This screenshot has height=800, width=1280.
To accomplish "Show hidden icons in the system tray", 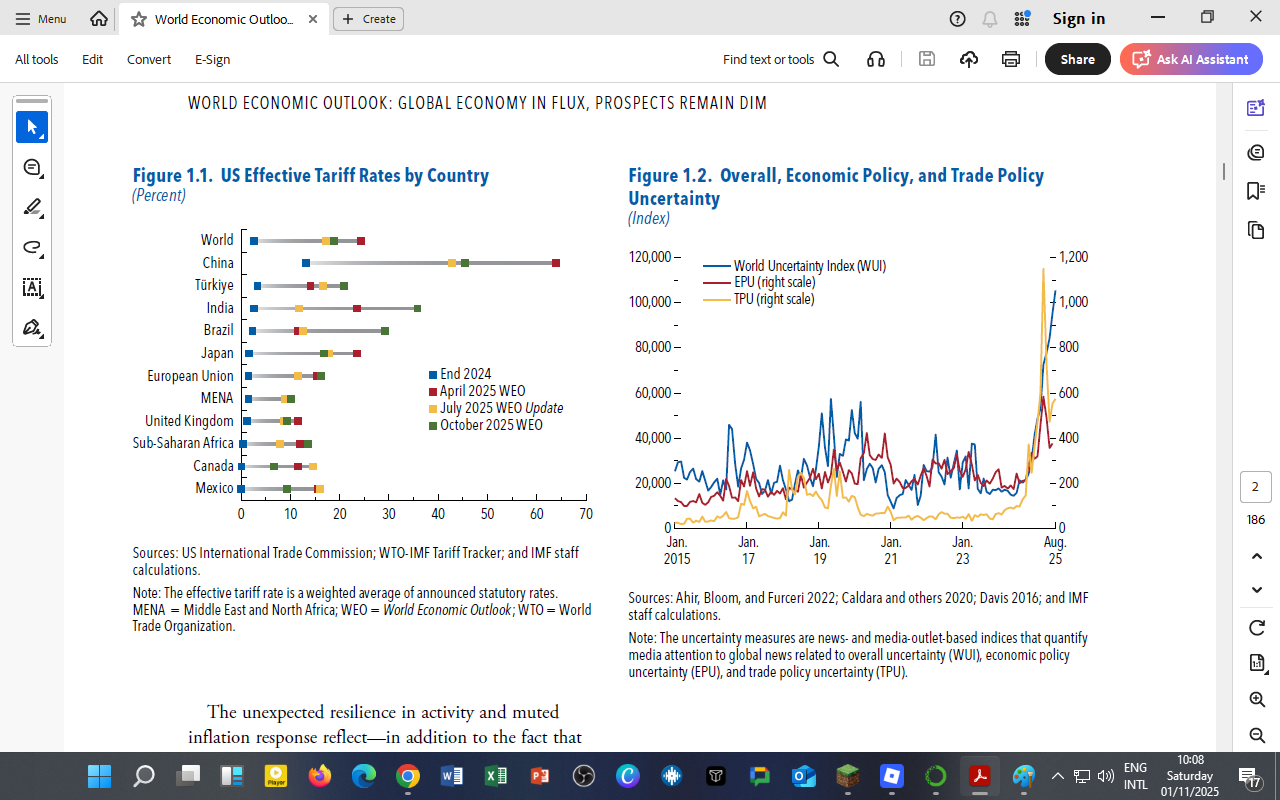I will tap(1058, 776).
